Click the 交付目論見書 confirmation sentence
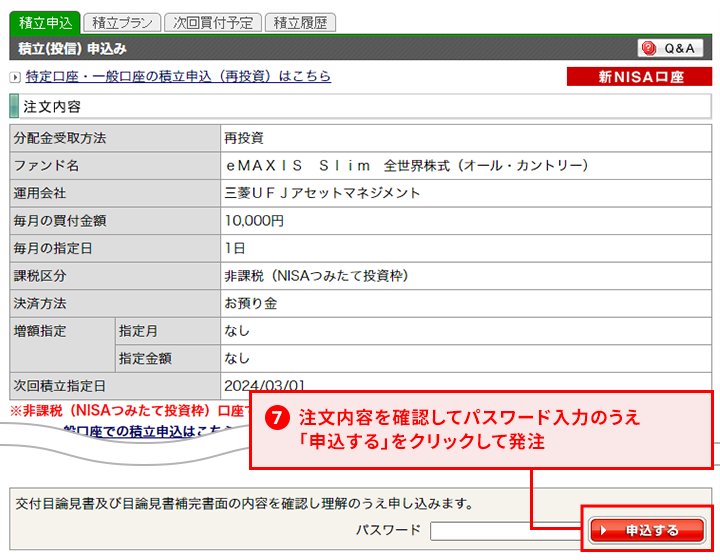 pos(245,504)
